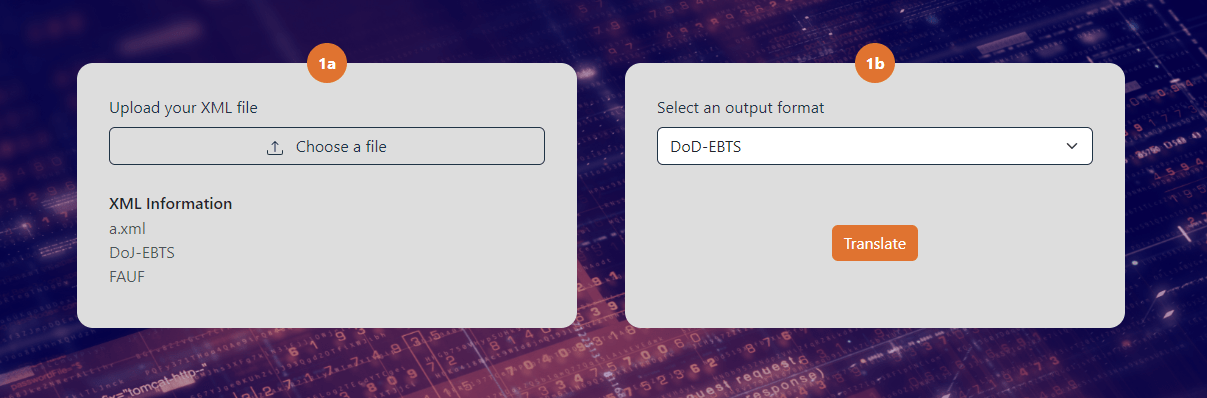Click the 'Choose a file' label text
Viewport: 1207px width, 398px height.
pyautogui.click(x=341, y=147)
